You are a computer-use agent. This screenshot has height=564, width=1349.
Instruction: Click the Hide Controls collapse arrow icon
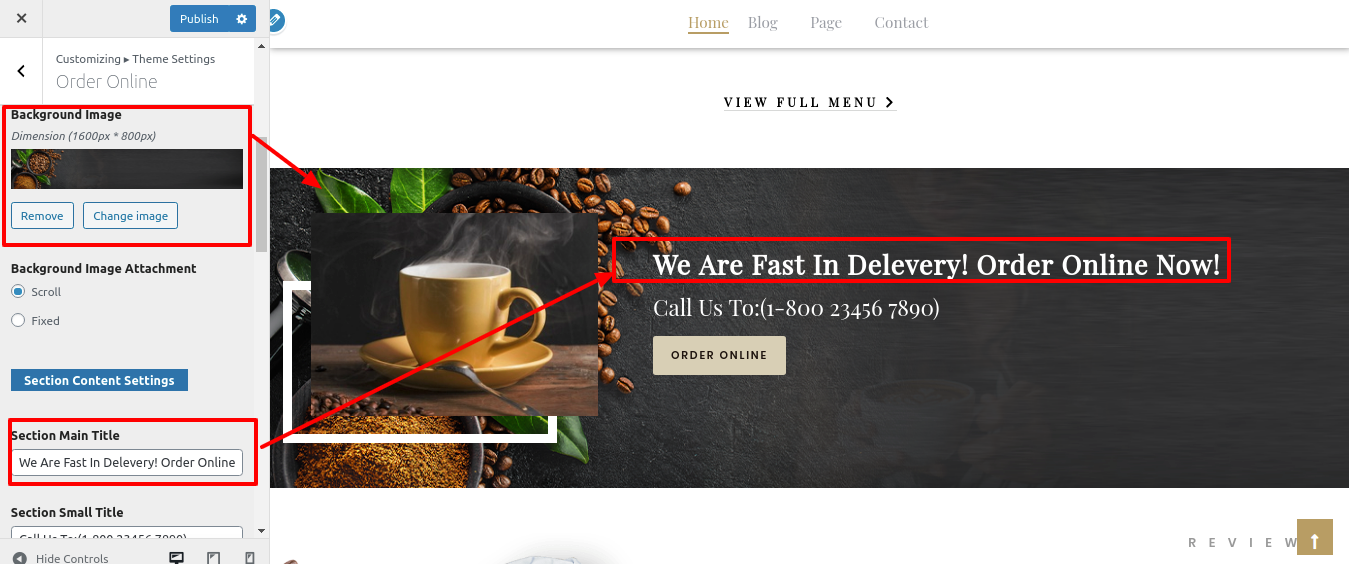20,558
